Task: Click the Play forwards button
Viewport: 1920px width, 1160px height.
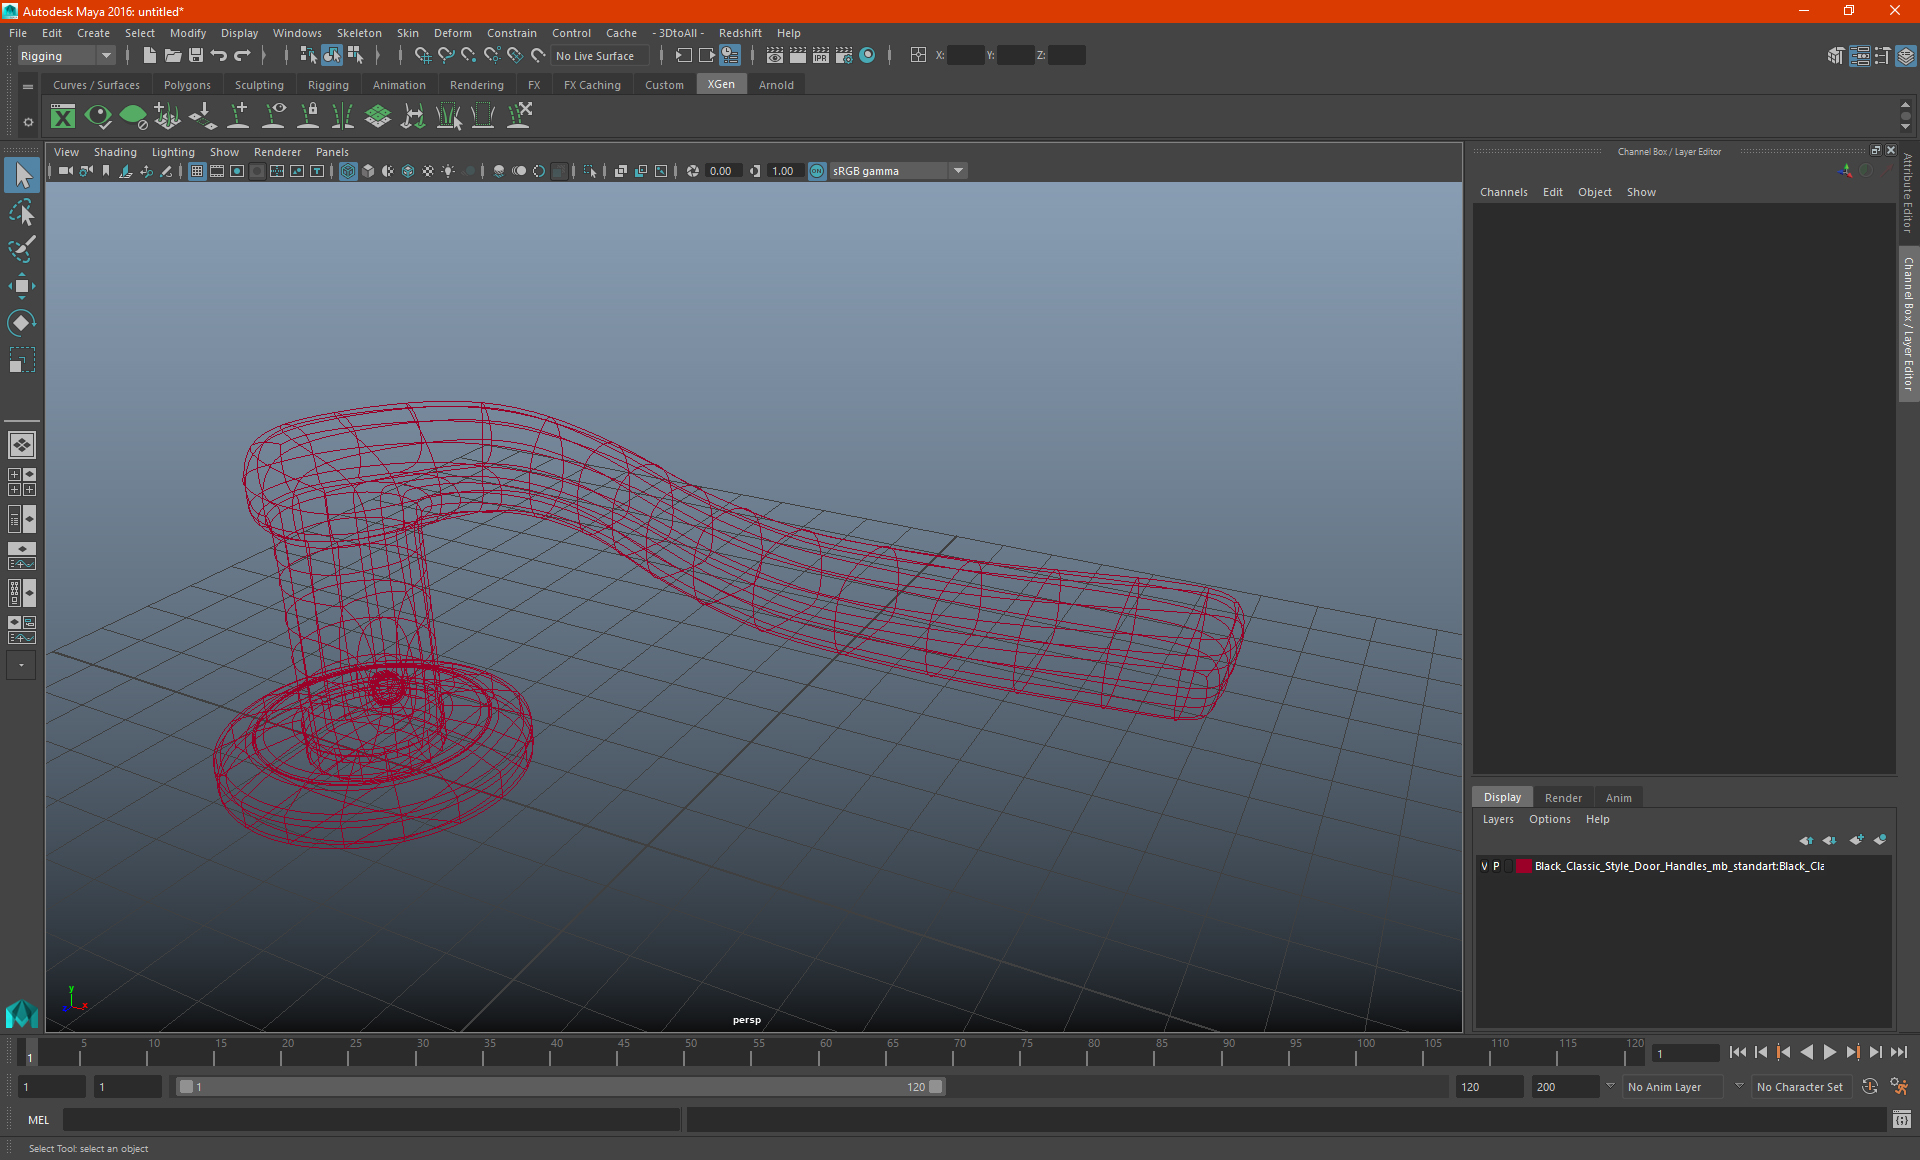Action: [x=1829, y=1052]
